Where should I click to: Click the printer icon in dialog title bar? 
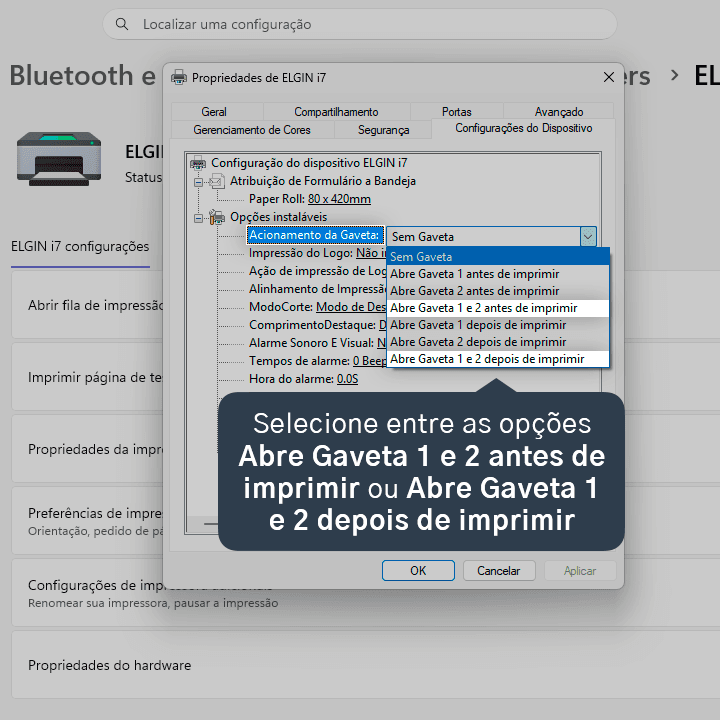pos(179,78)
